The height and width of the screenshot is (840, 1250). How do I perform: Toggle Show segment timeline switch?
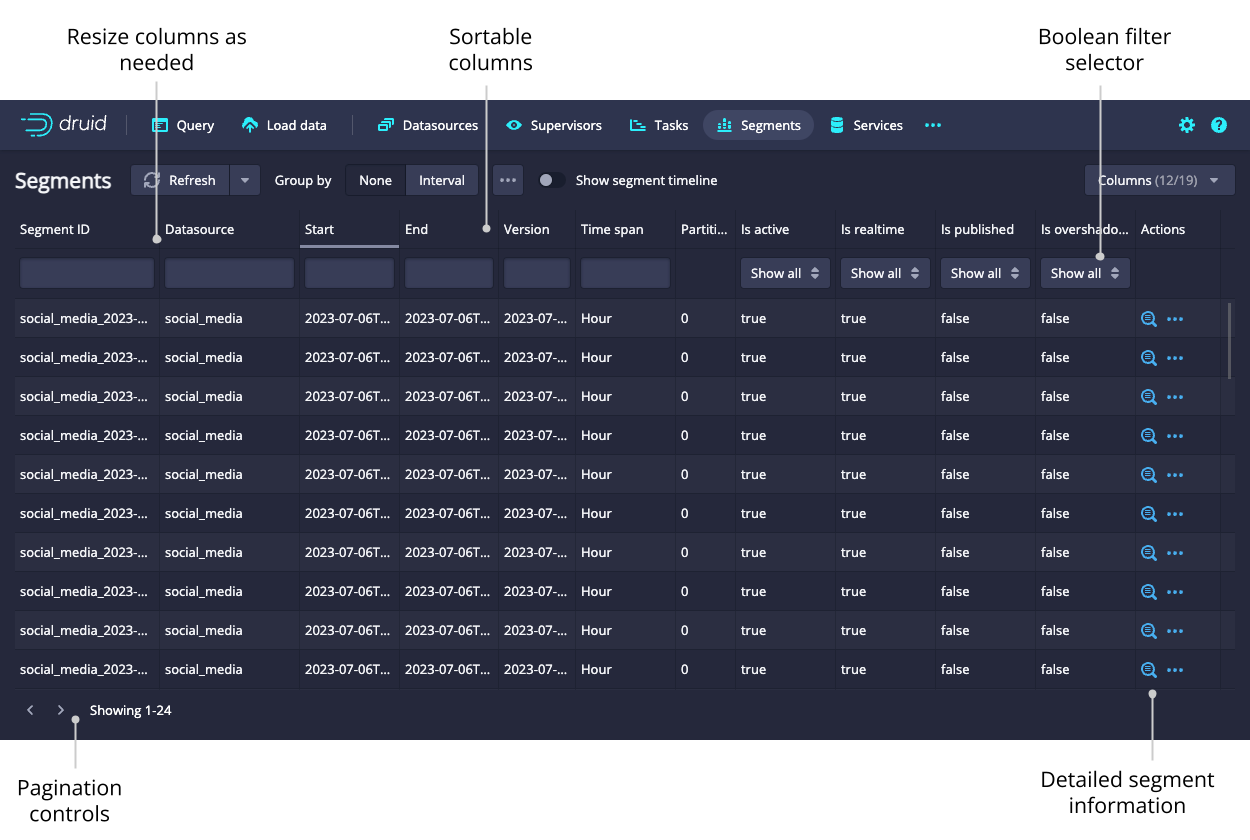(x=551, y=180)
